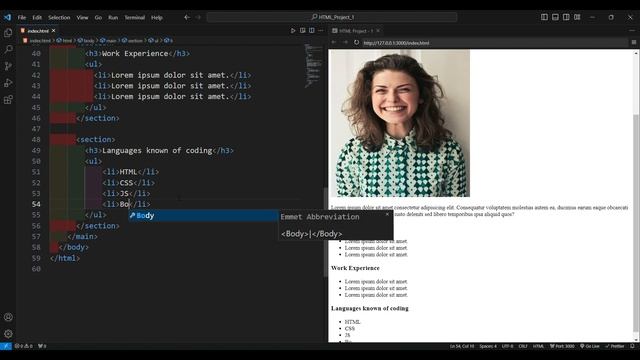Click the Run file play icon

tap(293, 31)
